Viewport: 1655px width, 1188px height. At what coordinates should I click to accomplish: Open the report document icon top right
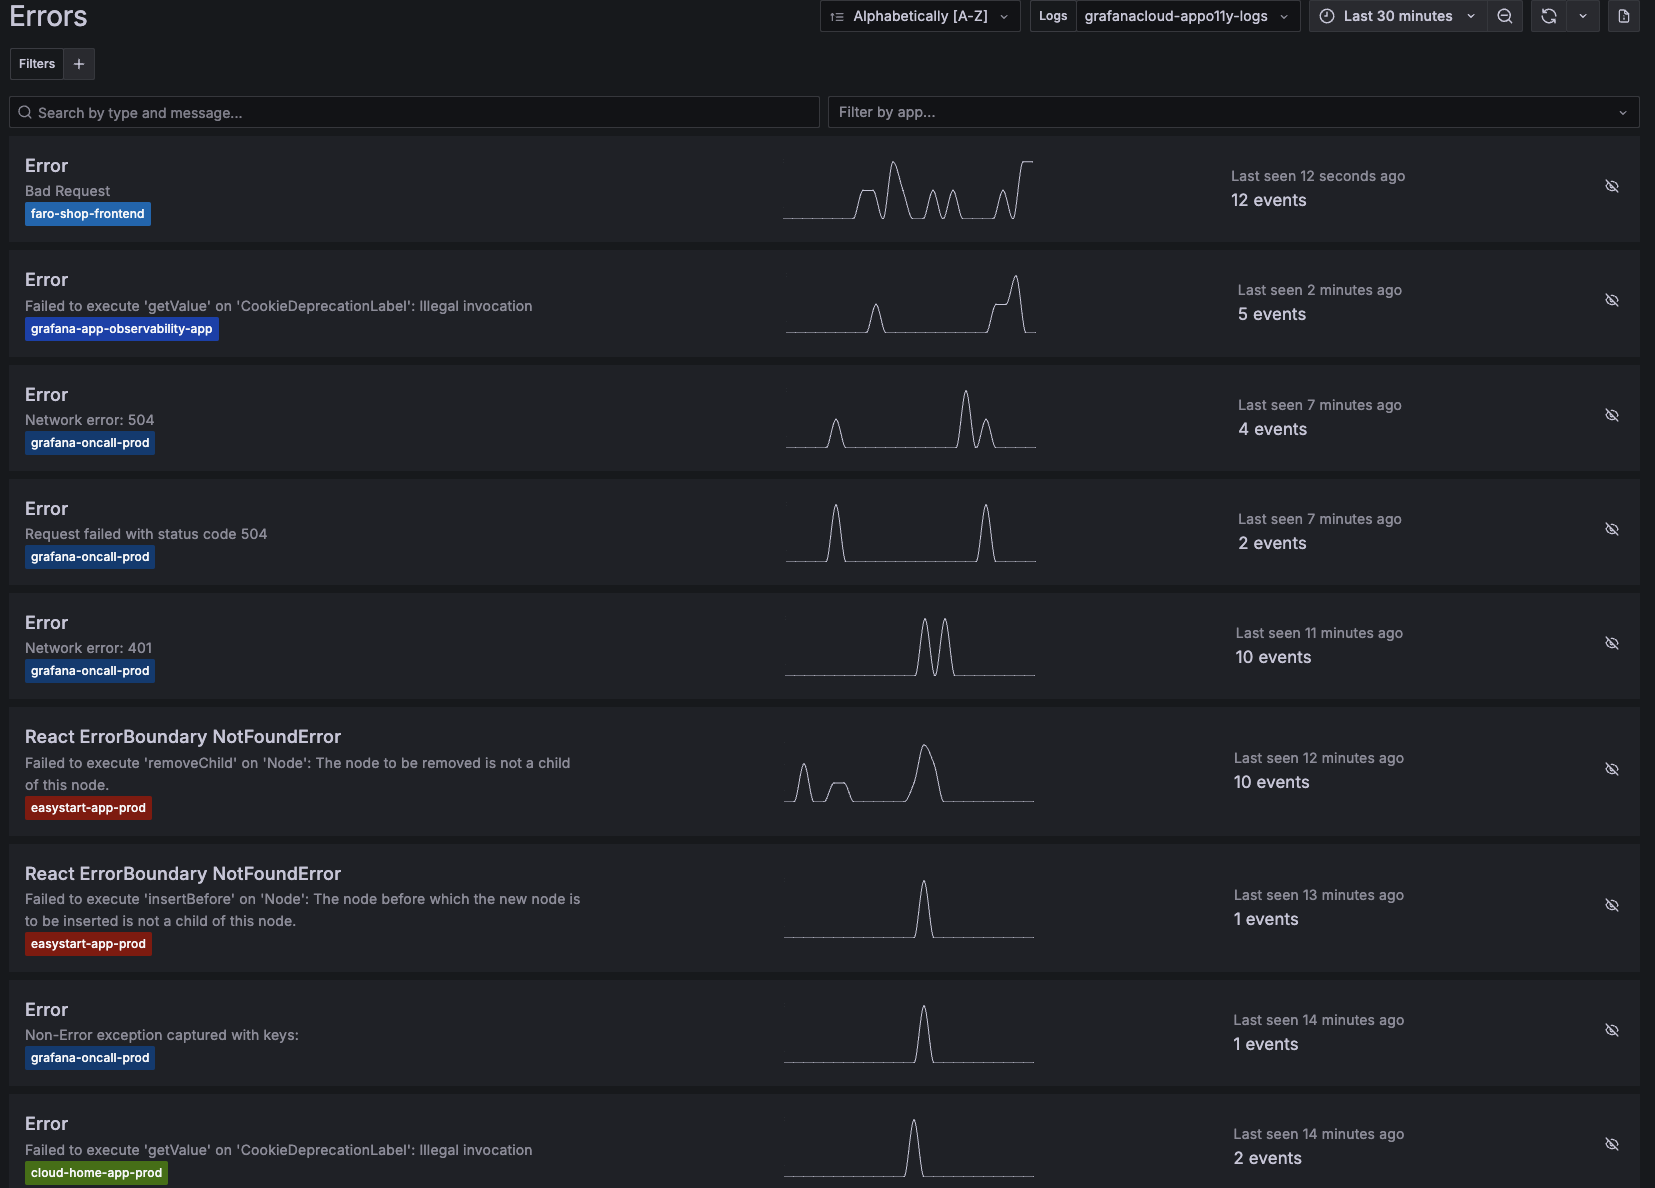point(1623,16)
